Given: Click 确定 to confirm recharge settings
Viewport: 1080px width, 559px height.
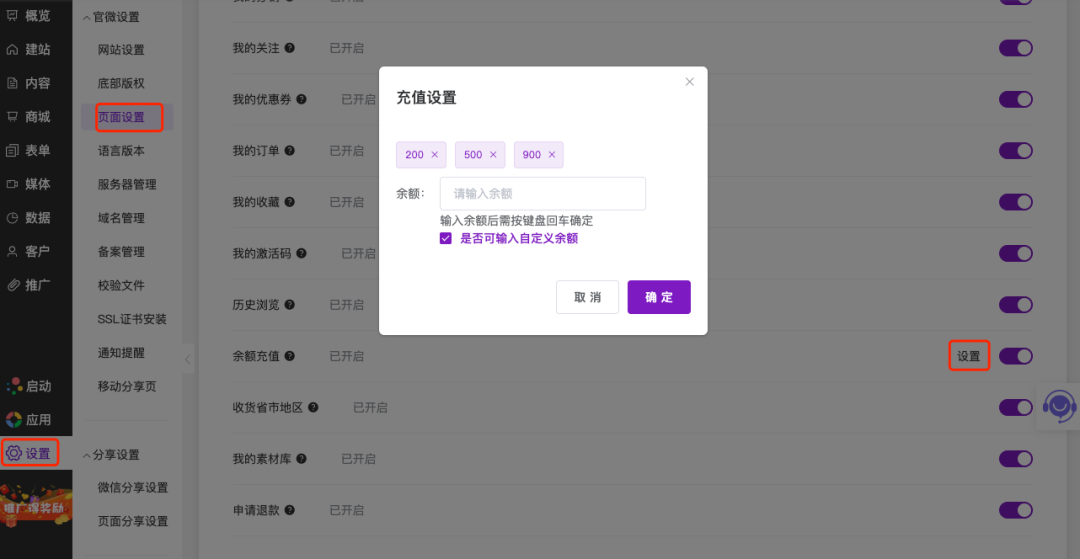Looking at the screenshot, I should [659, 297].
